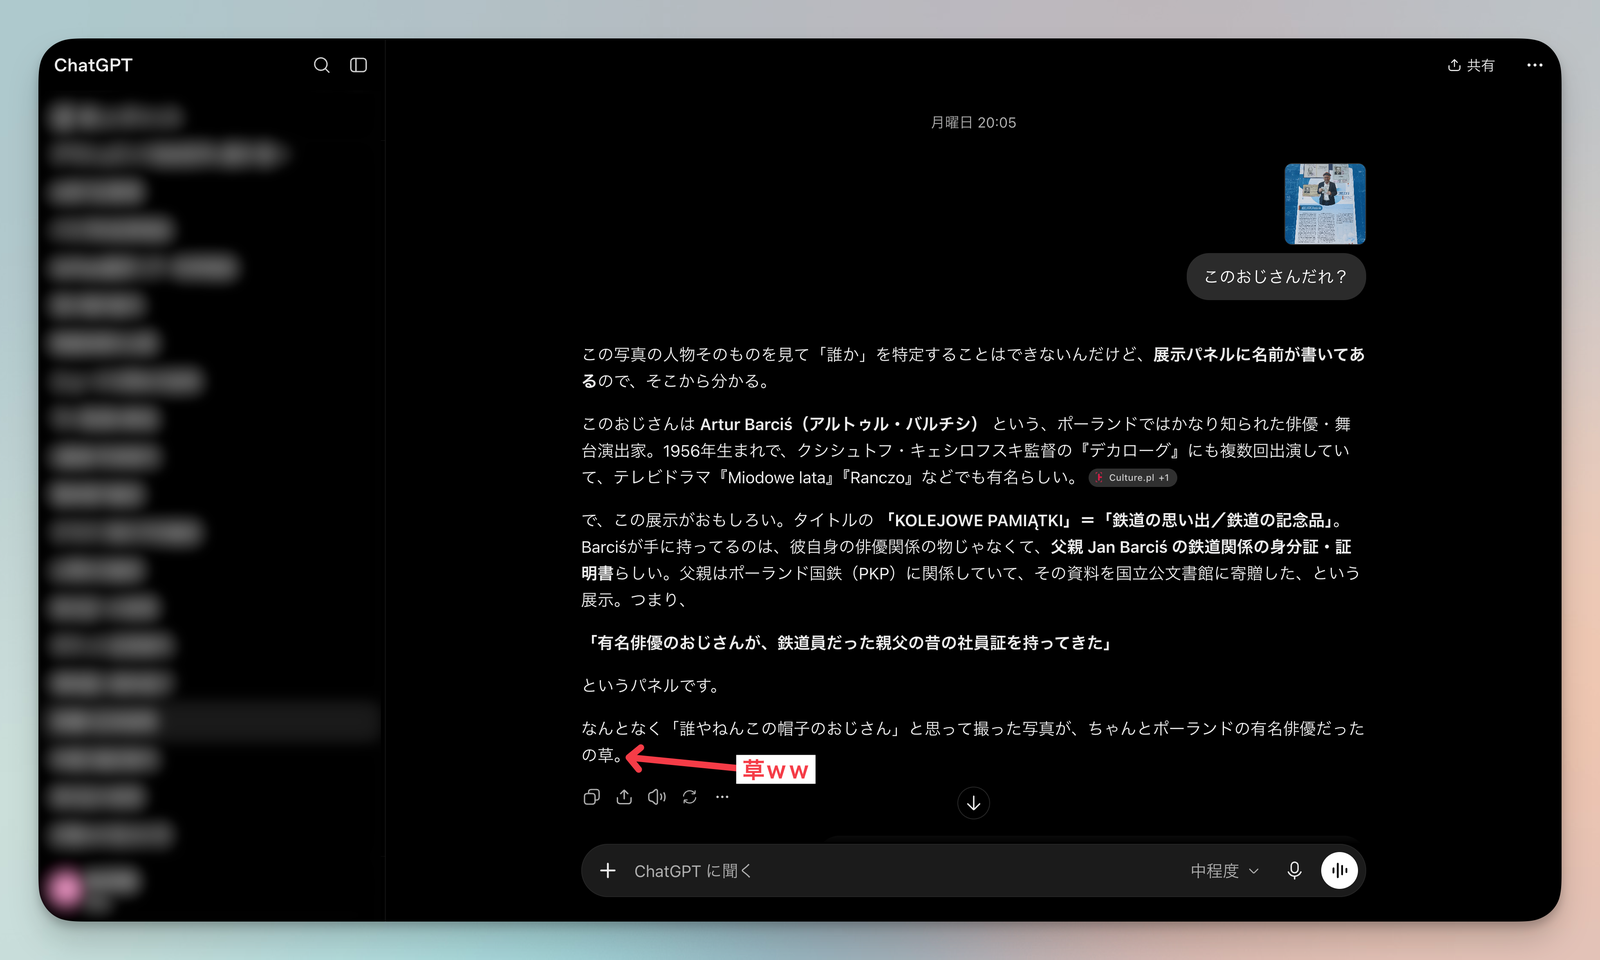Toggle the sidebar panel icon
This screenshot has height=960, width=1600.
coord(358,65)
